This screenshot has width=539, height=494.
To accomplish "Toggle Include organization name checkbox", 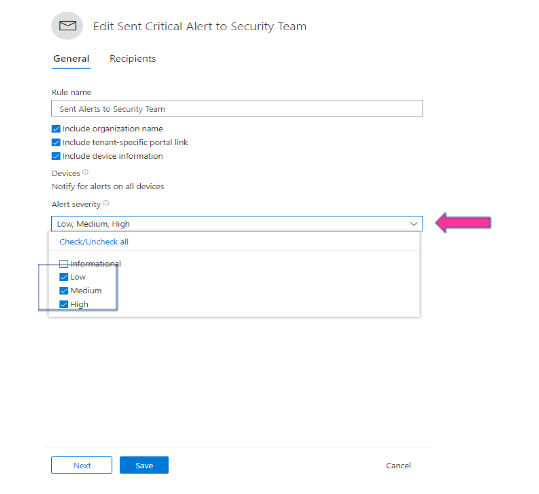I will [56, 129].
